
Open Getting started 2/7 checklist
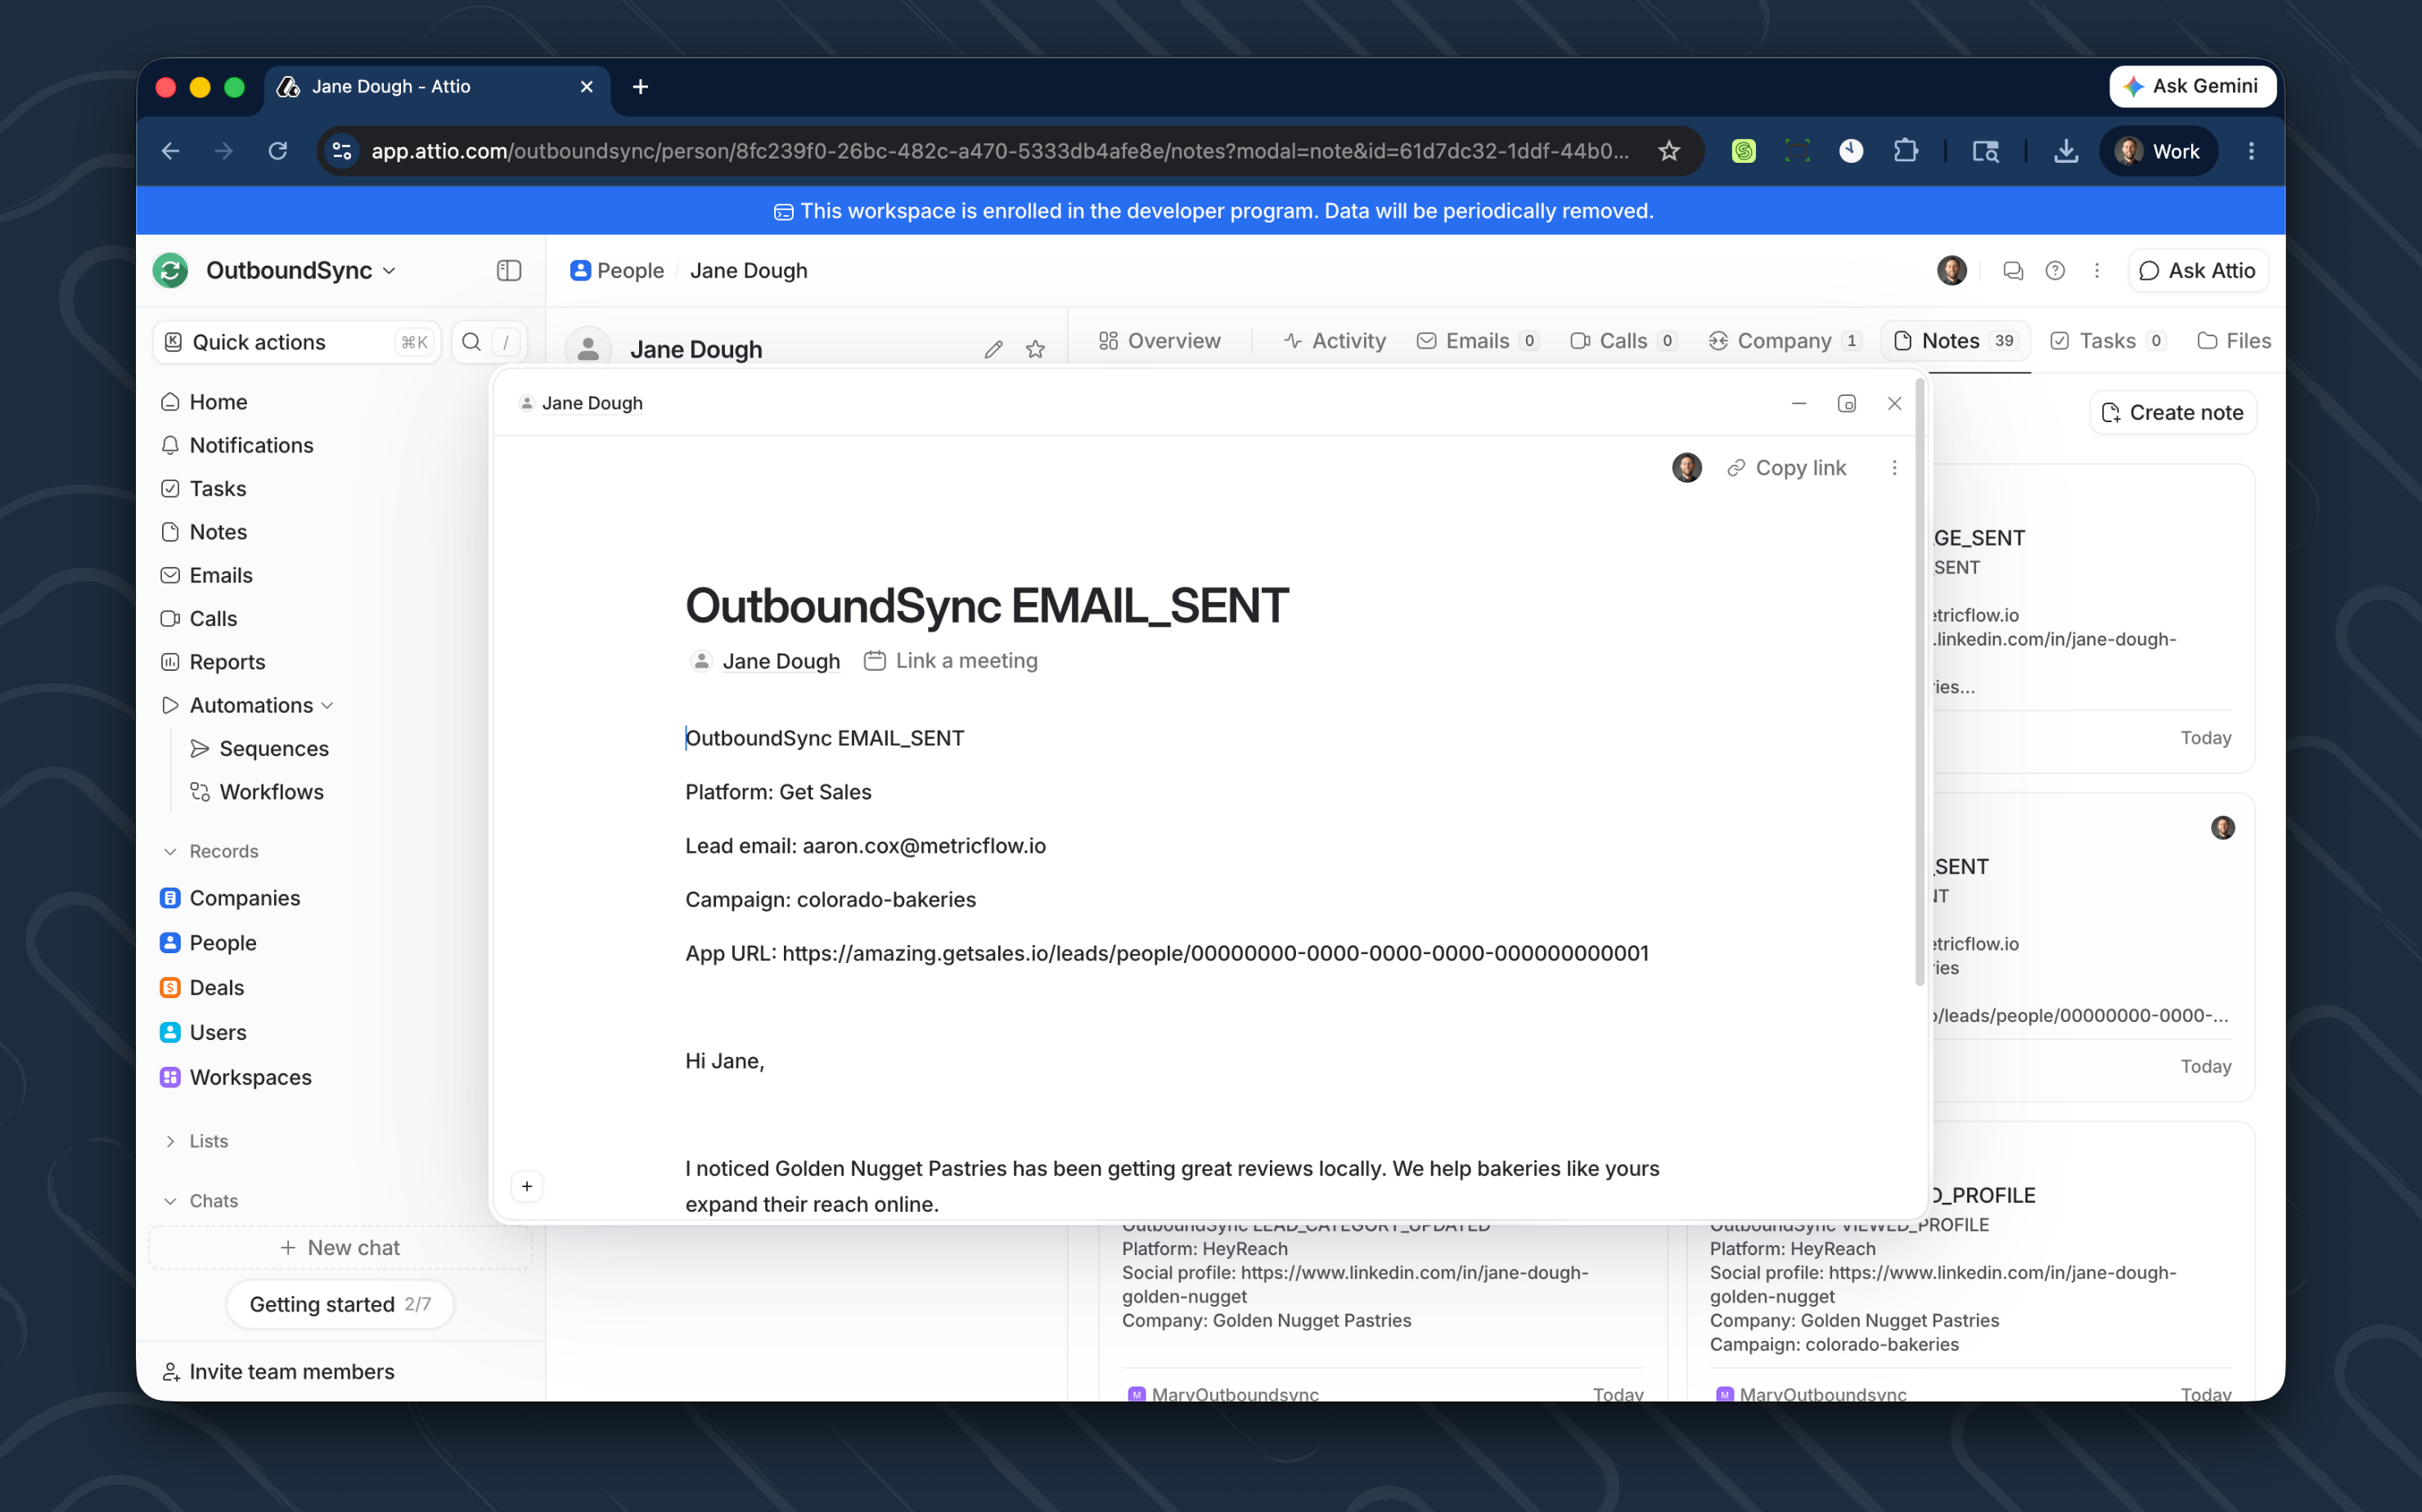pyautogui.click(x=340, y=1305)
